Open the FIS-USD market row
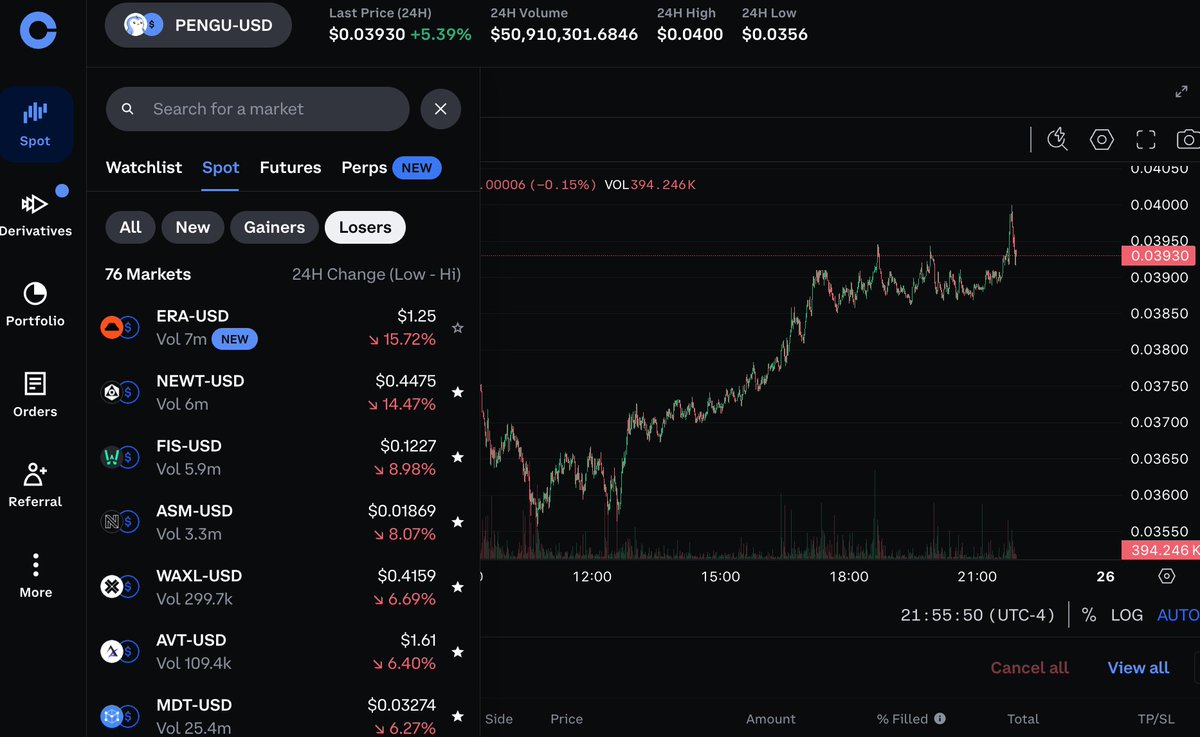 click(283, 457)
